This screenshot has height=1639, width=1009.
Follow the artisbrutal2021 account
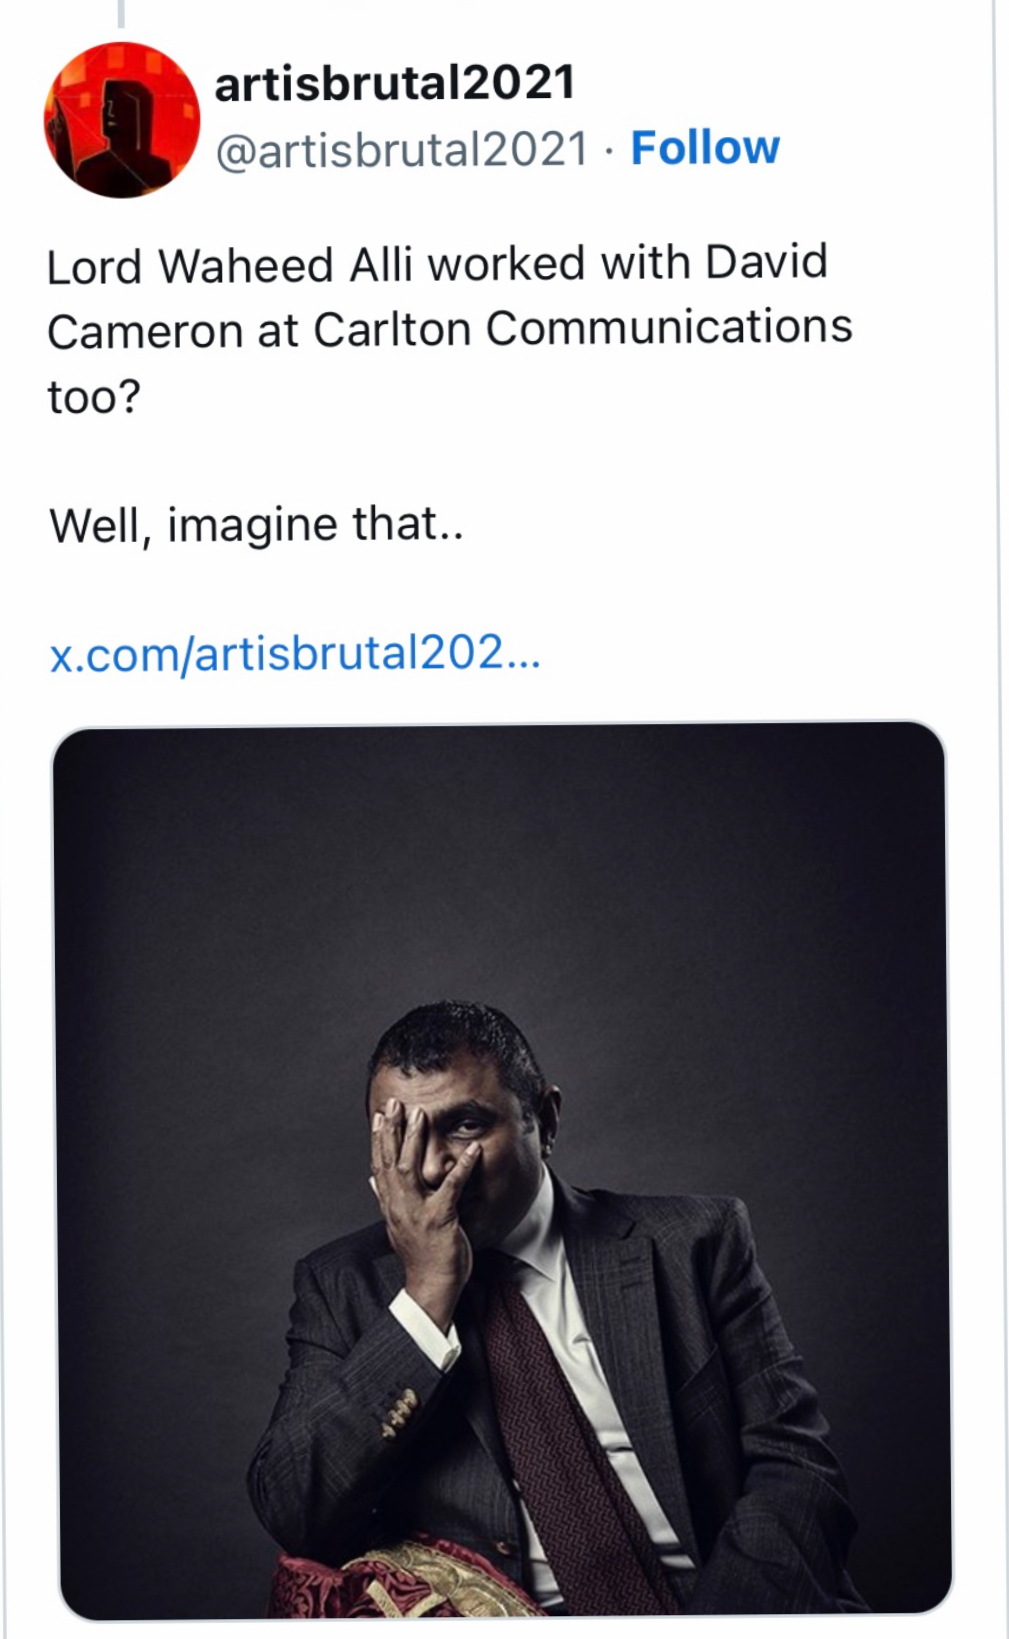click(705, 148)
